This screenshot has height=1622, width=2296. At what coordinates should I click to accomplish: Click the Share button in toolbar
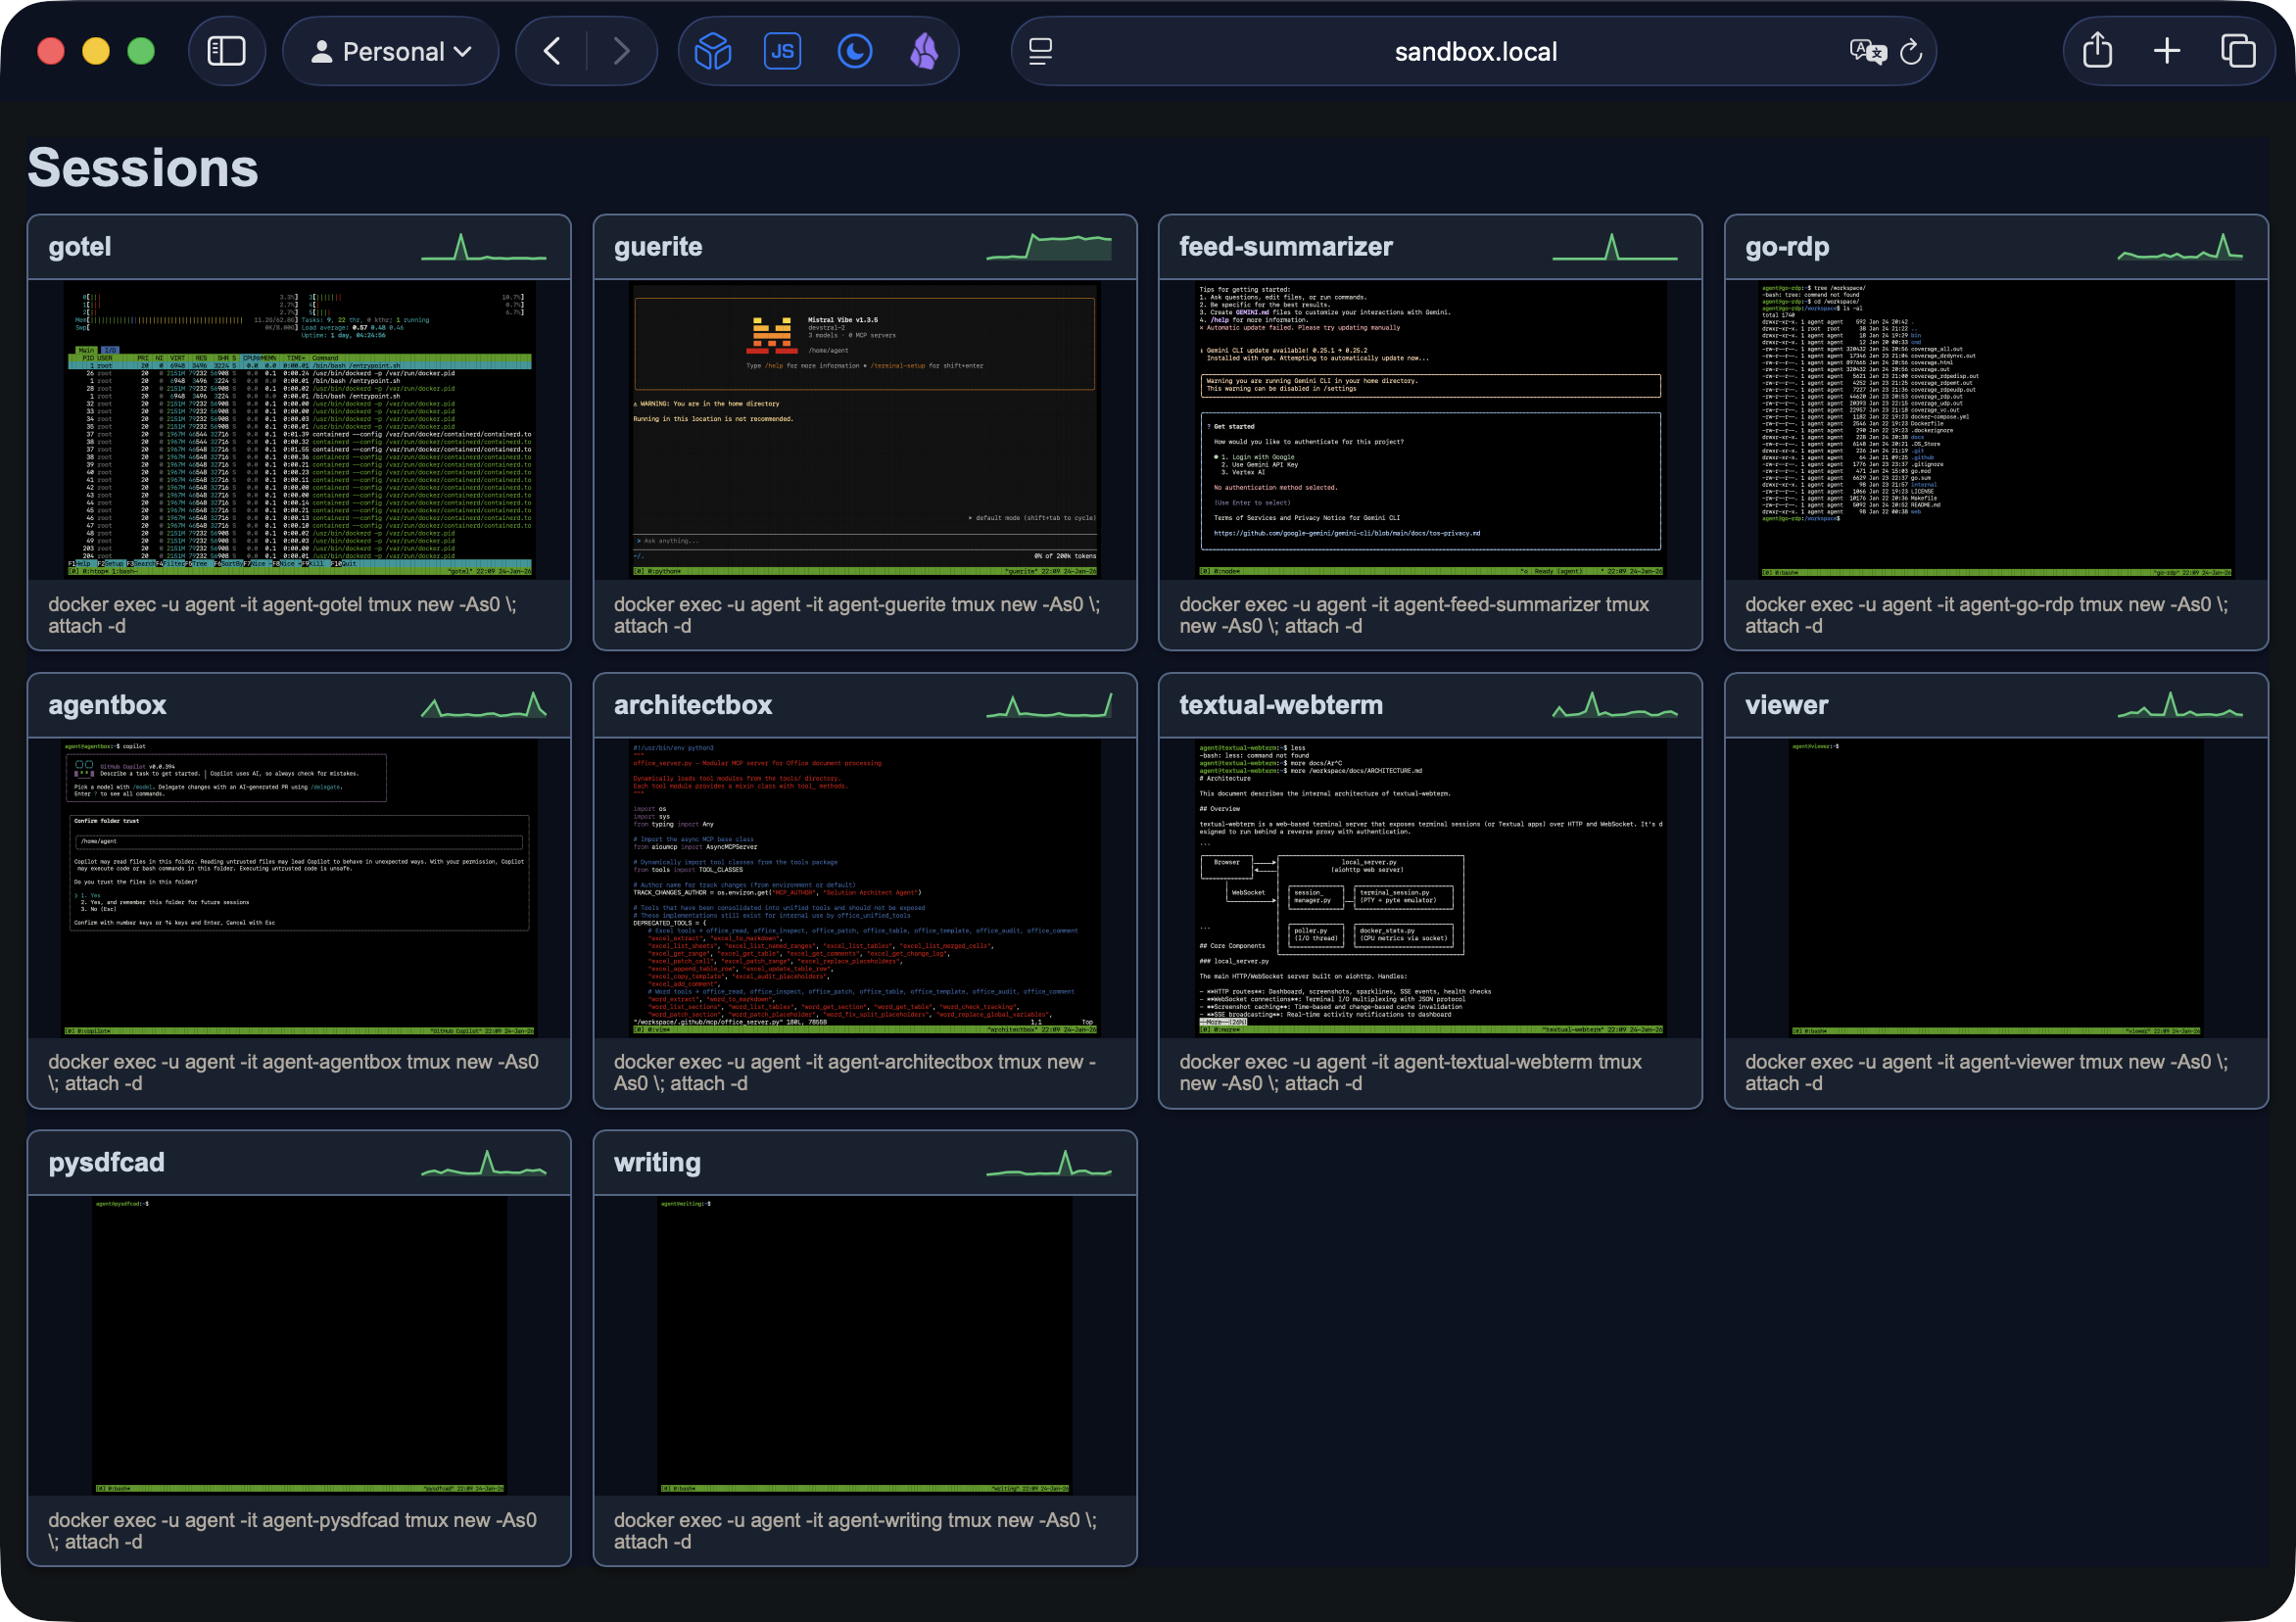click(x=2097, y=51)
